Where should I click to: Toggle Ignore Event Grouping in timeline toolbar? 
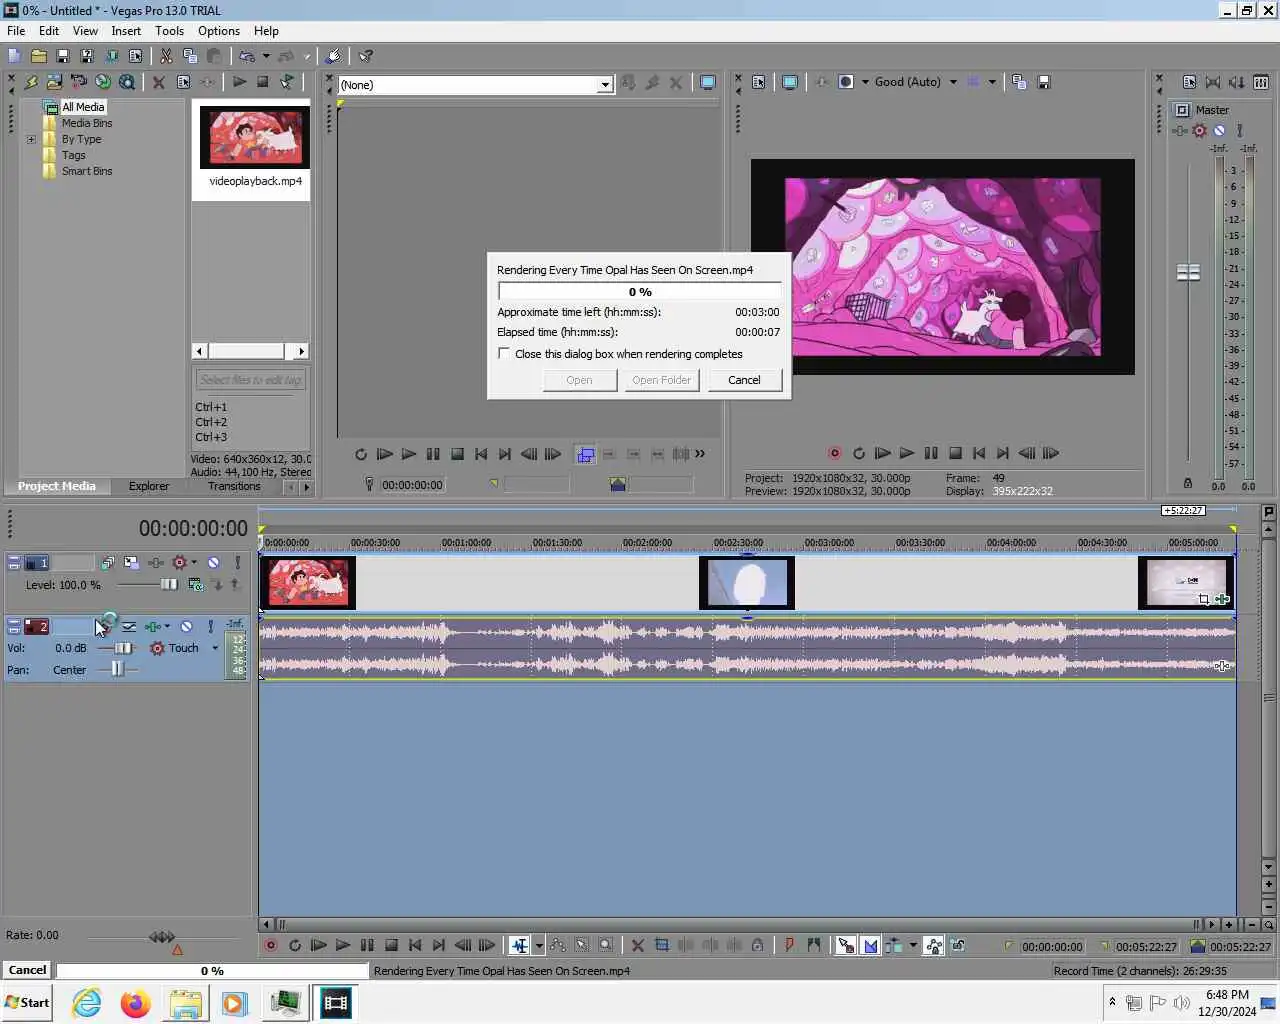[958, 945]
